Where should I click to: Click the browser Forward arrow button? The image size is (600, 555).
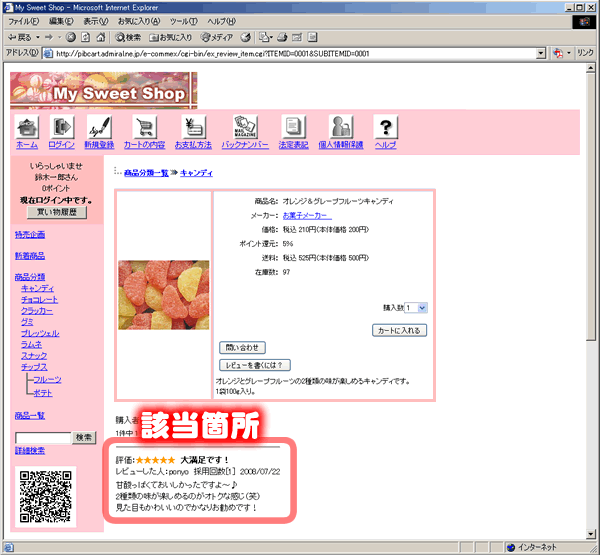click(49, 37)
